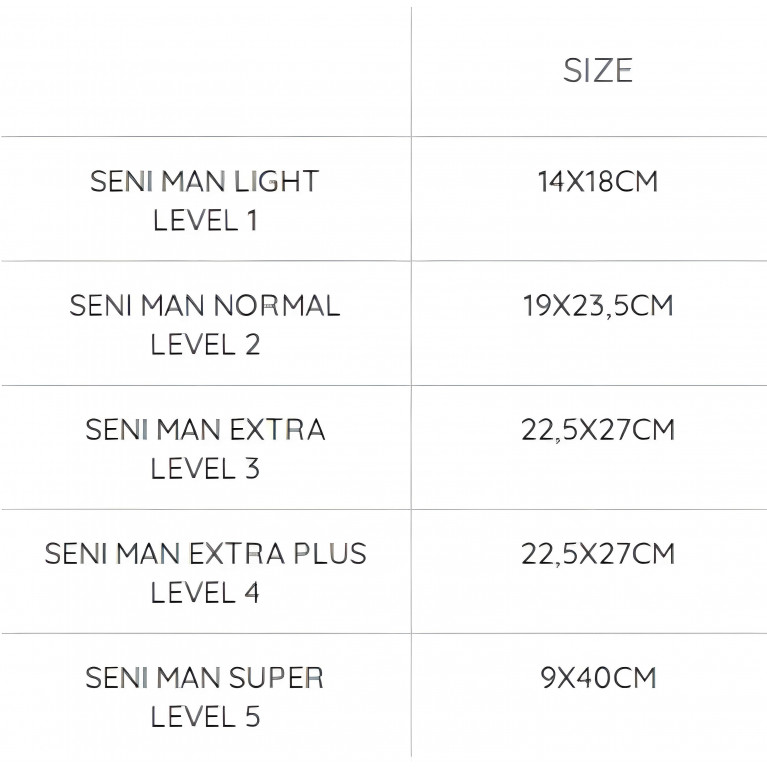Select the SENI MAN EXTRA Level 3 name
Viewport: 767px width, 767px height.
click(205, 429)
